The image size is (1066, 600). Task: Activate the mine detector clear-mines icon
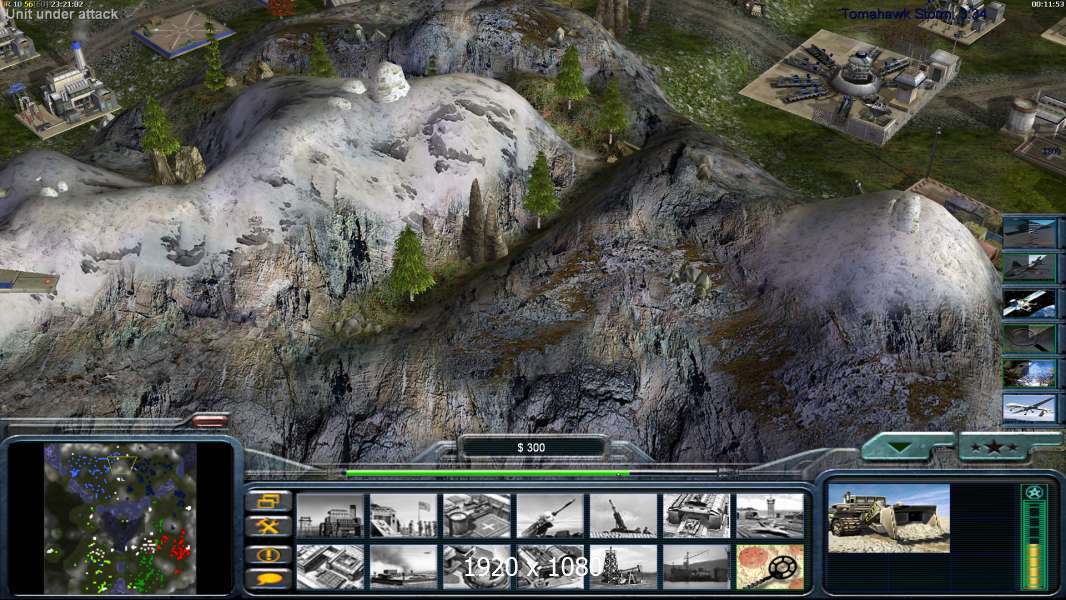tap(769, 566)
